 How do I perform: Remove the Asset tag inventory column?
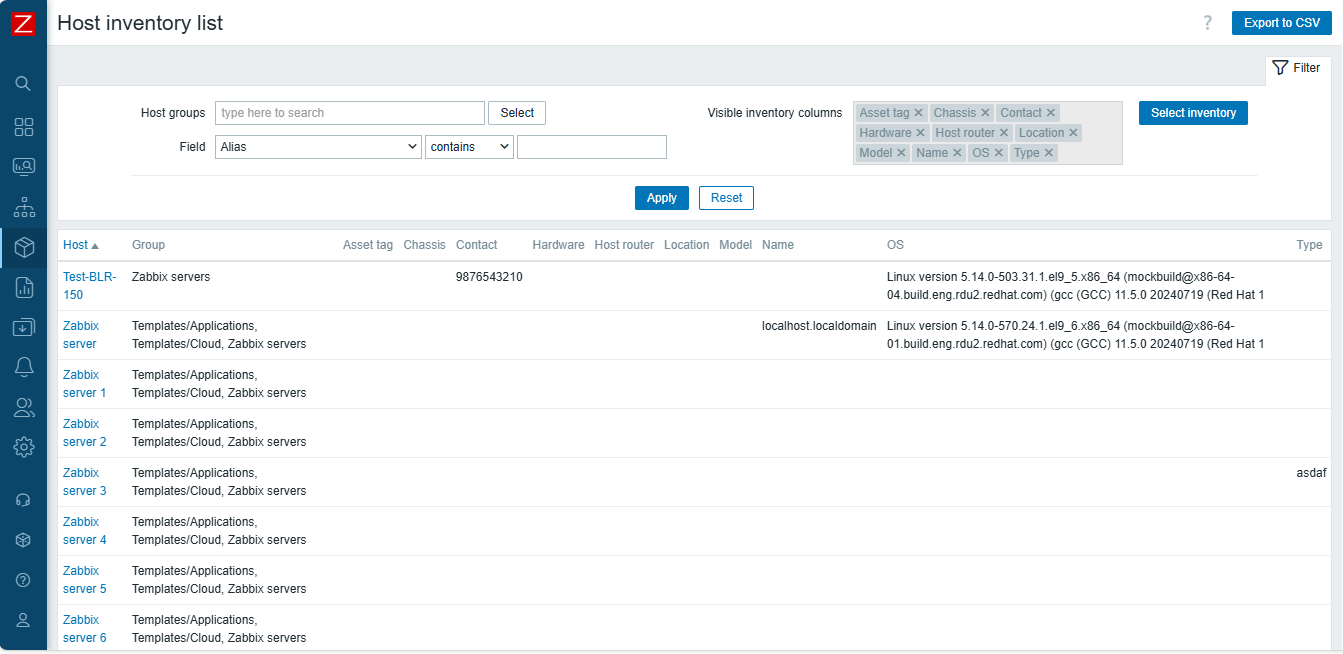pyautogui.click(x=918, y=113)
